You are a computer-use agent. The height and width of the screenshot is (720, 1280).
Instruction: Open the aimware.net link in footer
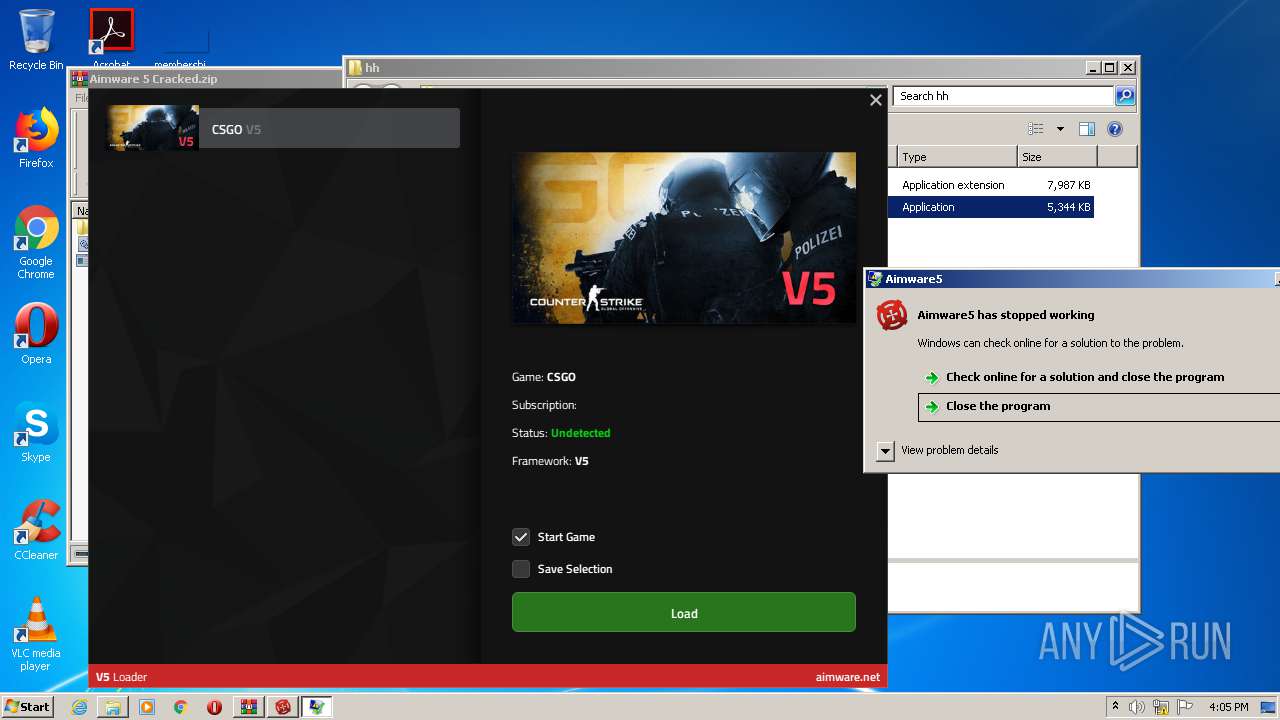coord(847,677)
